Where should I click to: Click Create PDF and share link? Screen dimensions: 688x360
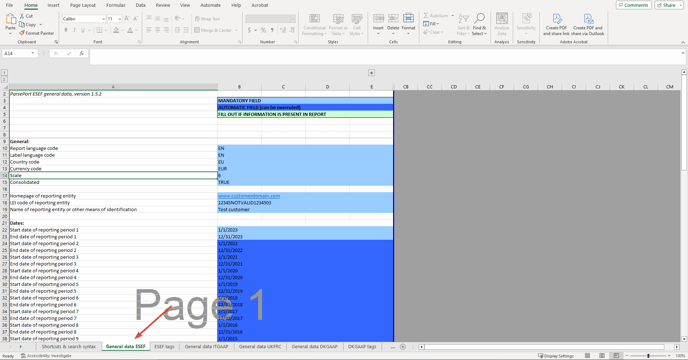(x=556, y=24)
